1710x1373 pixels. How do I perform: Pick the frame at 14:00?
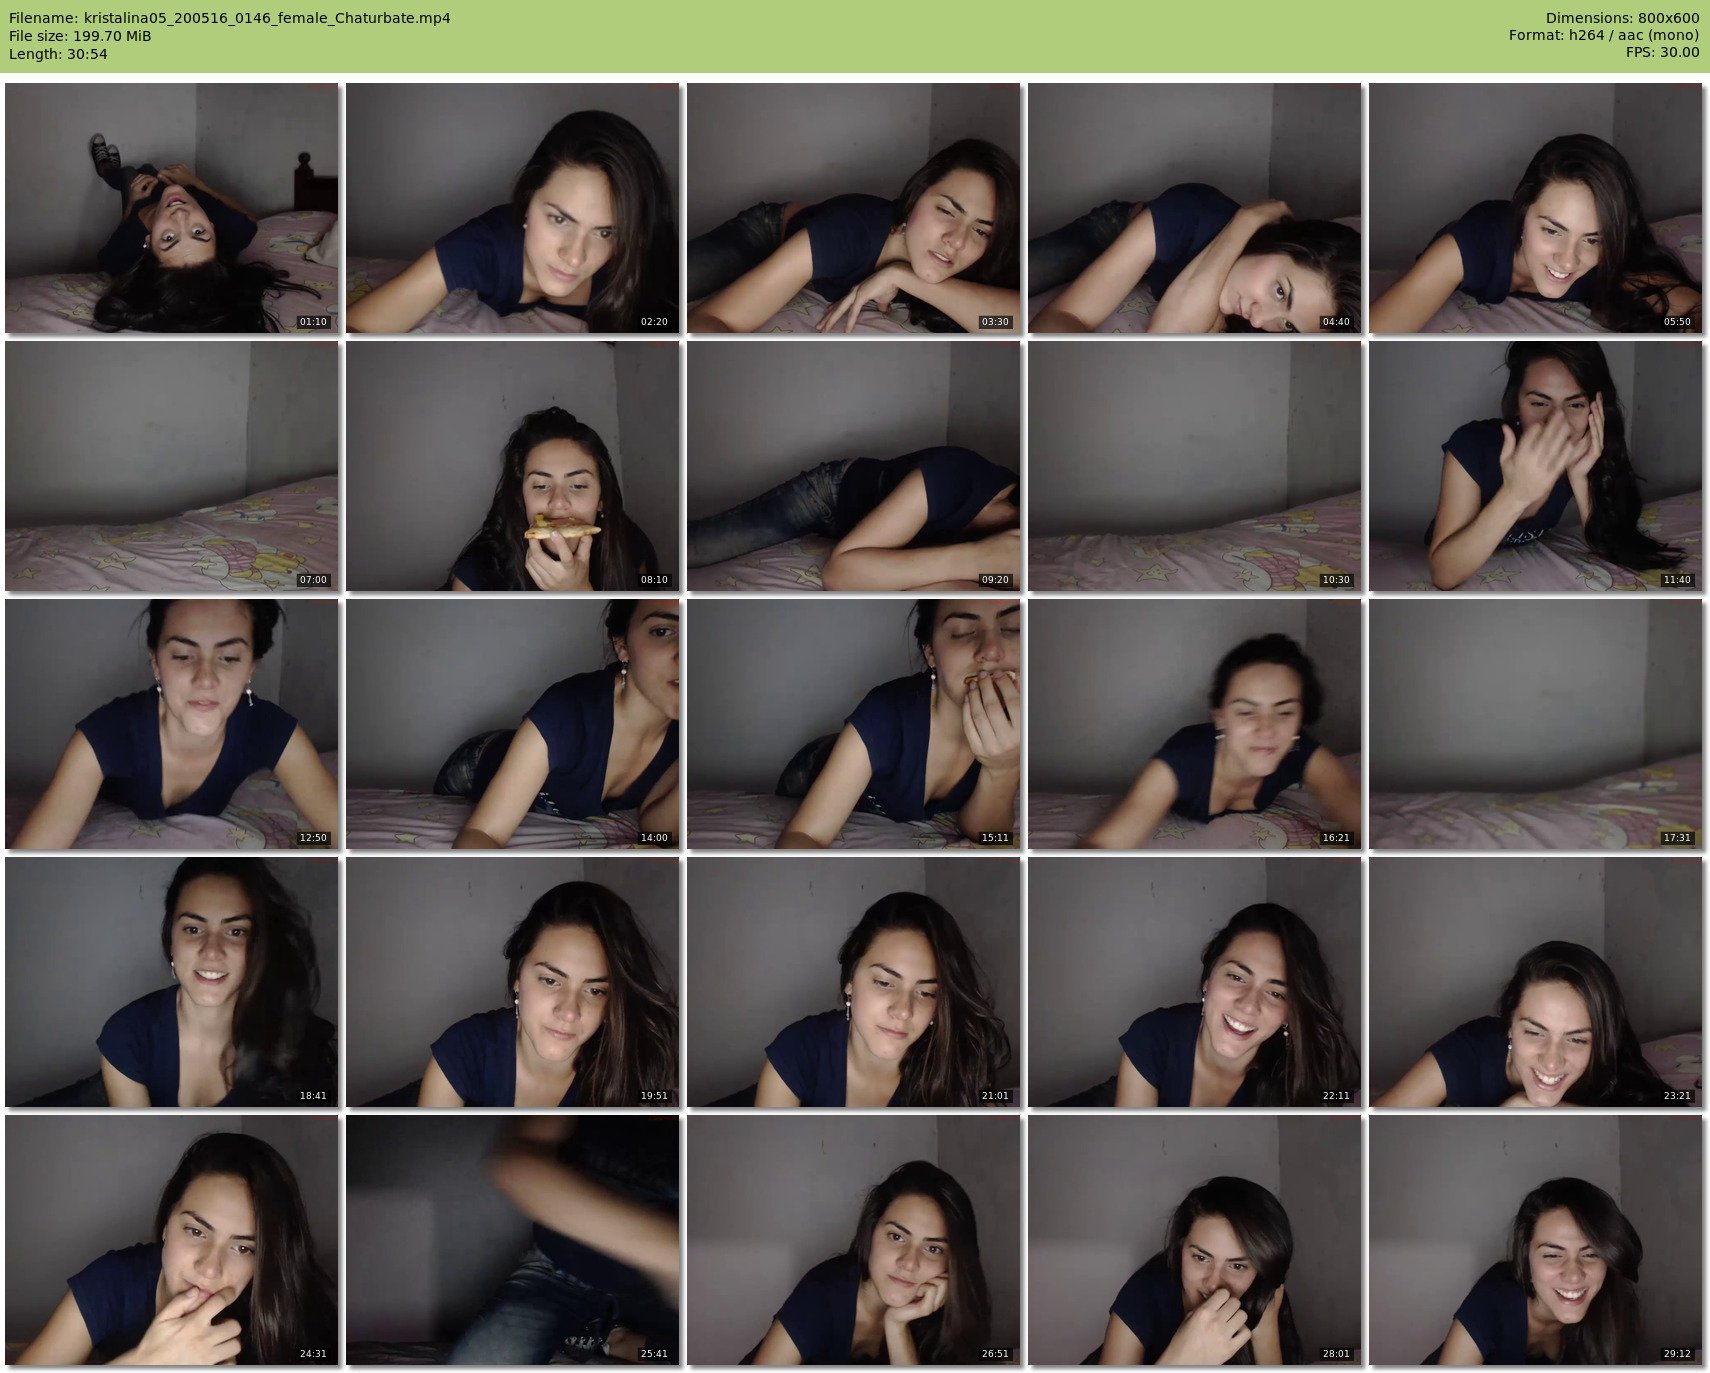pyautogui.click(x=513, y=724)
